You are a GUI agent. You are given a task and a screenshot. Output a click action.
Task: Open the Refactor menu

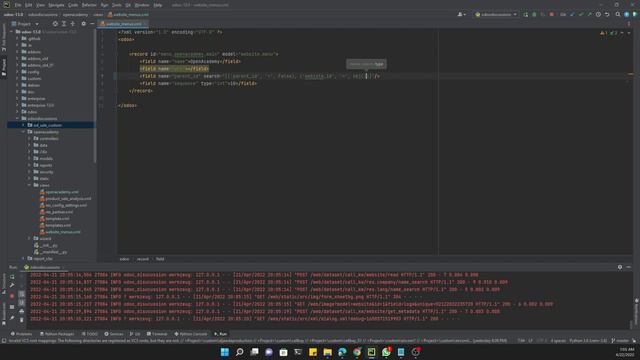89,5
